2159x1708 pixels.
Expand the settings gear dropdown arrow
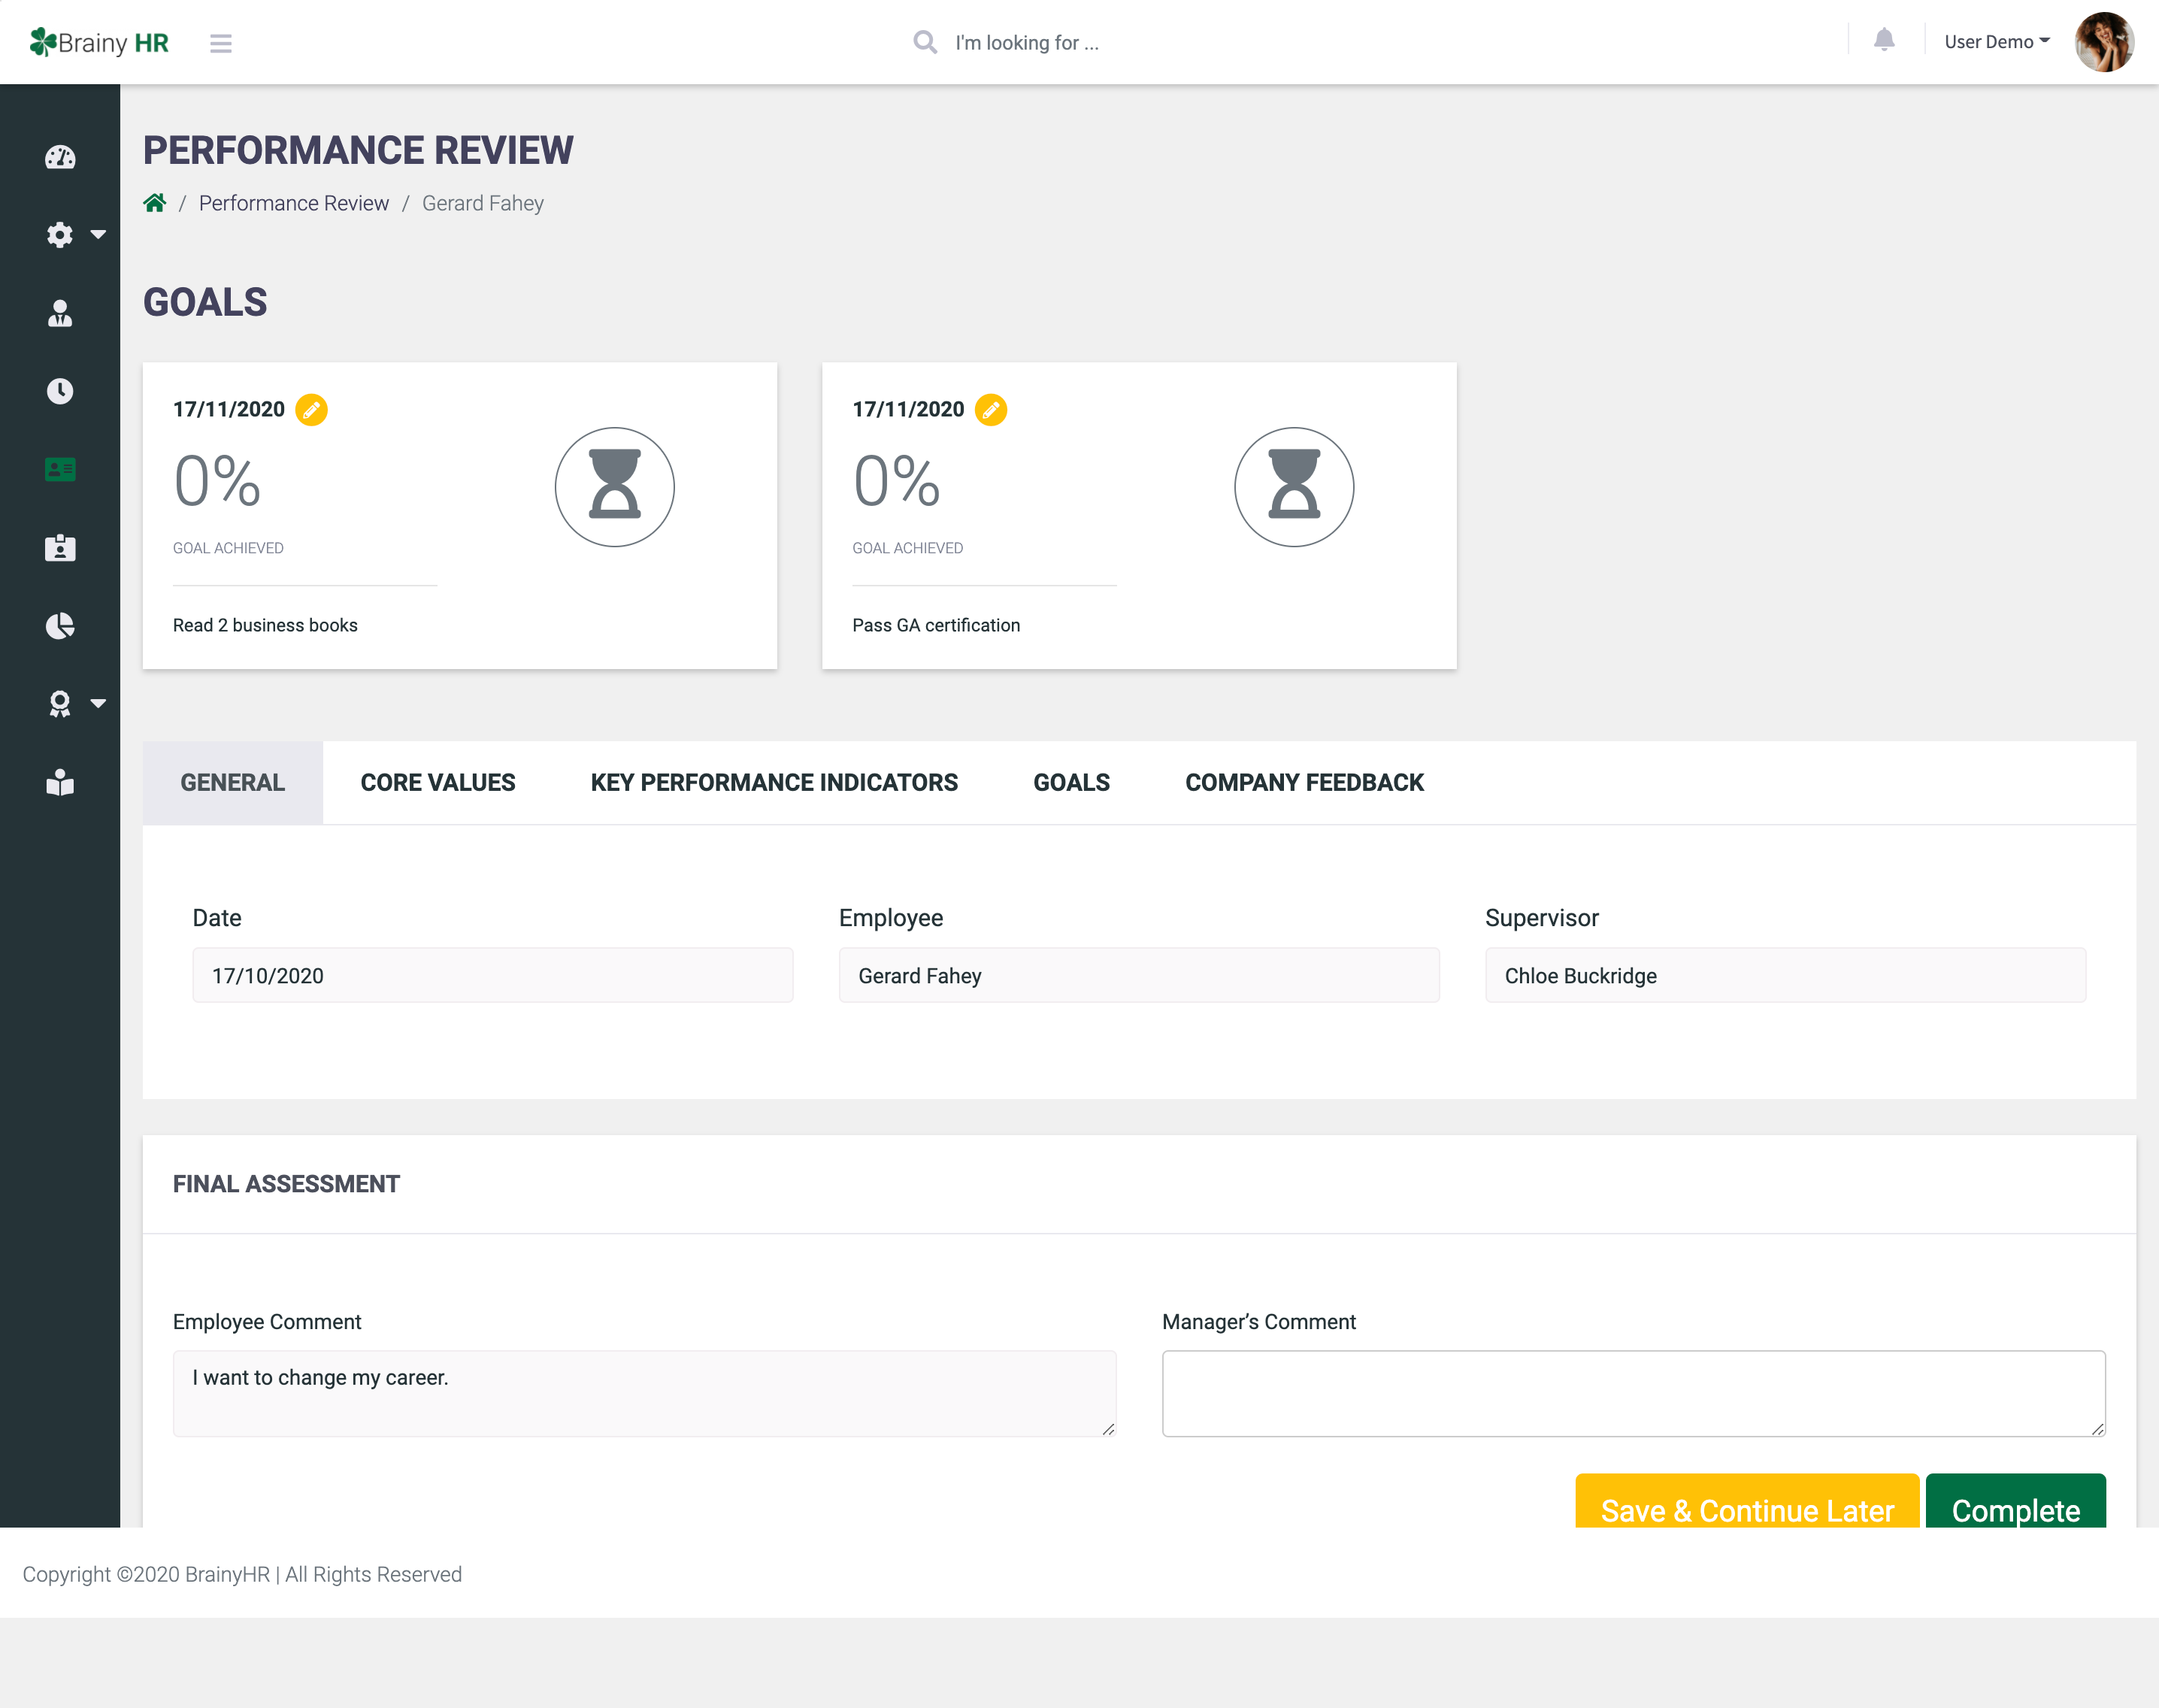pos(98,235)
